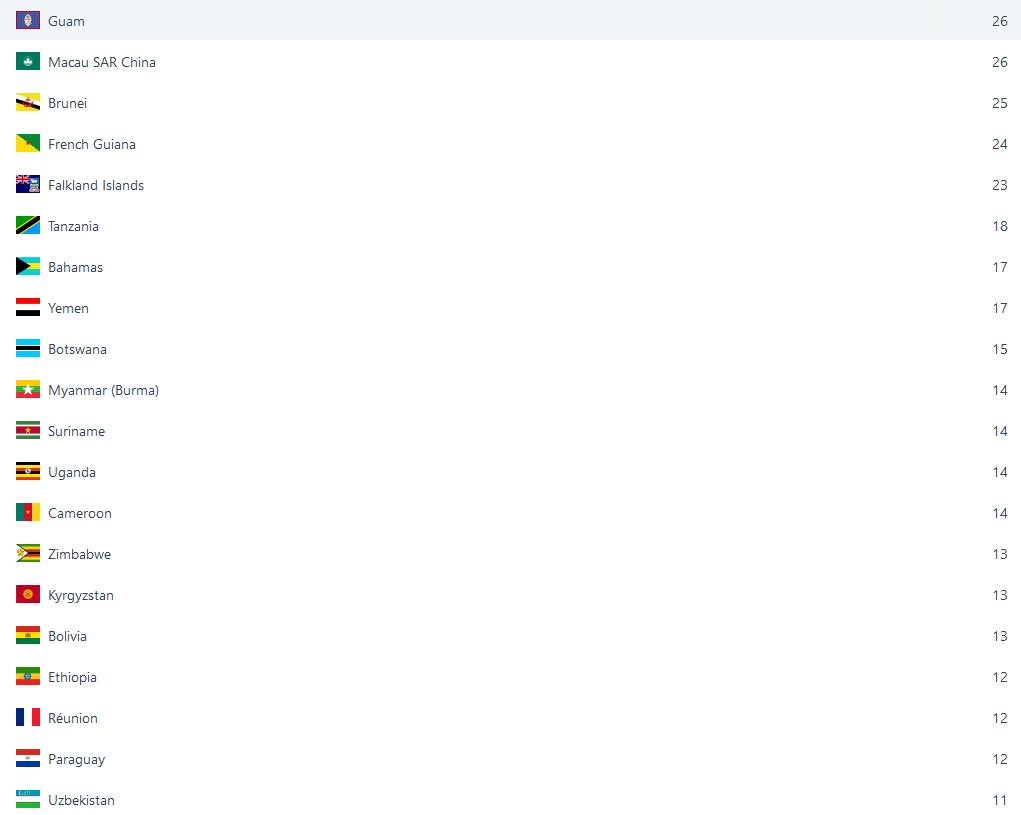Open the French Guiana country entry

tap(91, 144)
